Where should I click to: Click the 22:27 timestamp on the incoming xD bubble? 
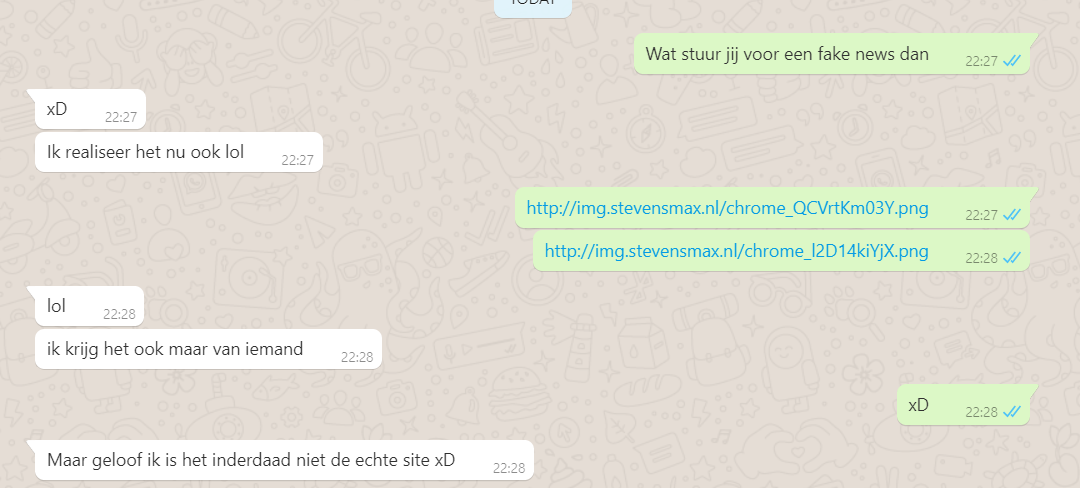(x=121, y=117)
